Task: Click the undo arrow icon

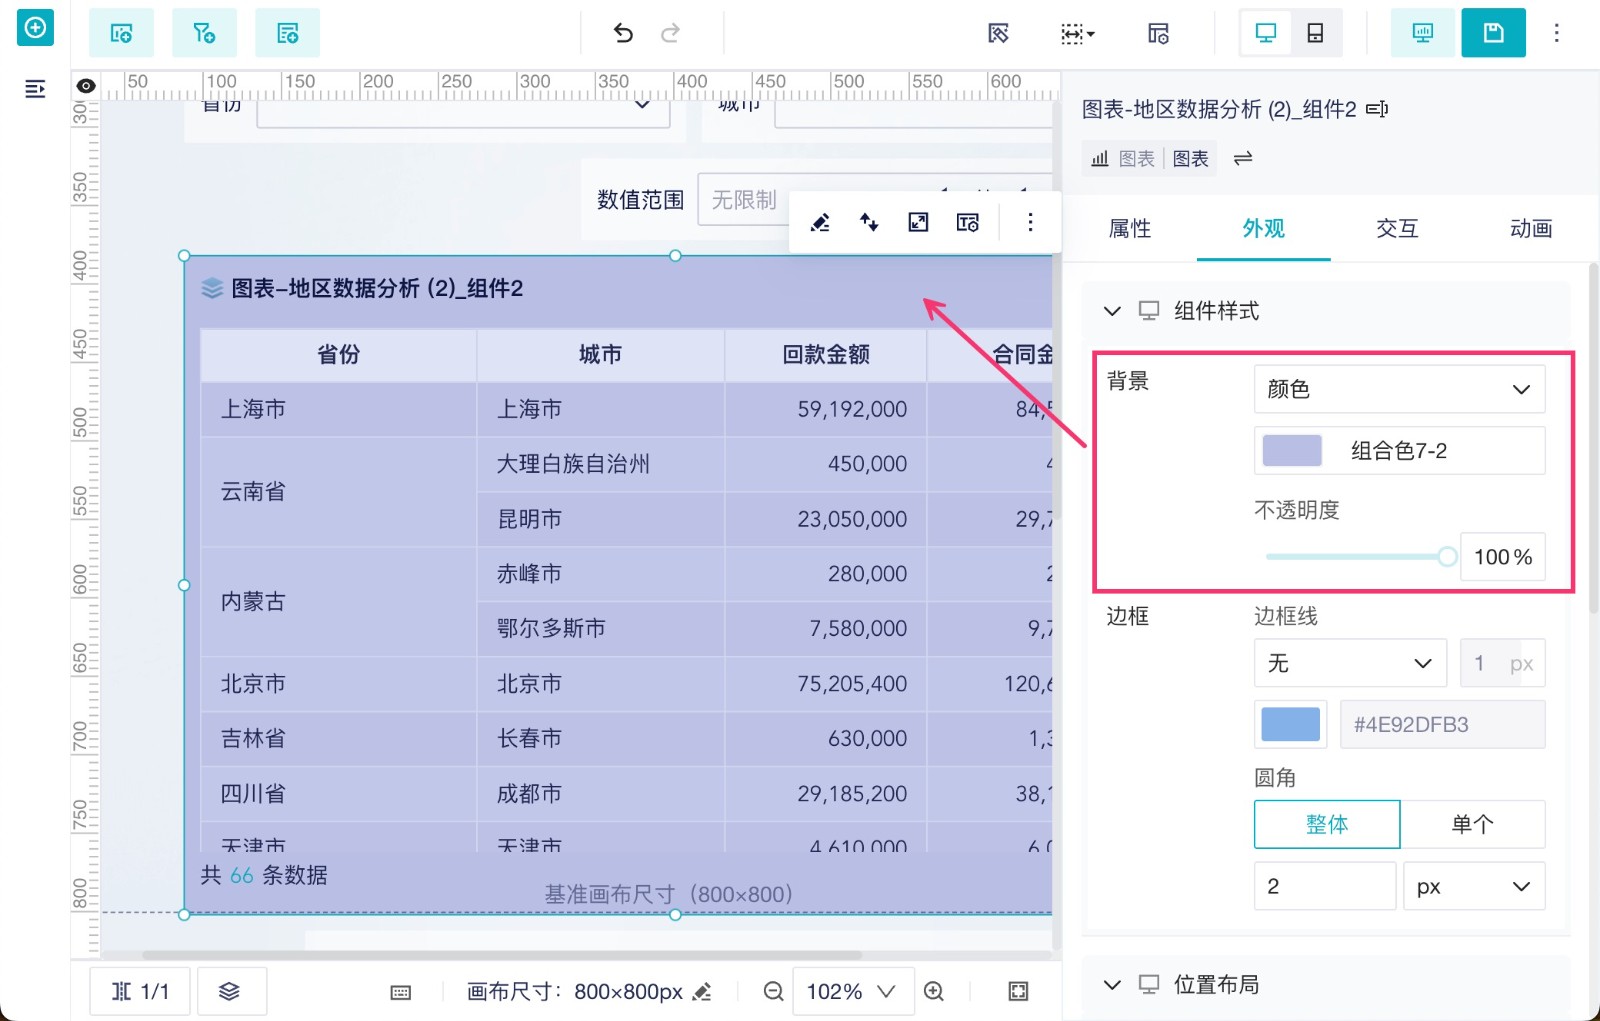Action: coord(623,33)
